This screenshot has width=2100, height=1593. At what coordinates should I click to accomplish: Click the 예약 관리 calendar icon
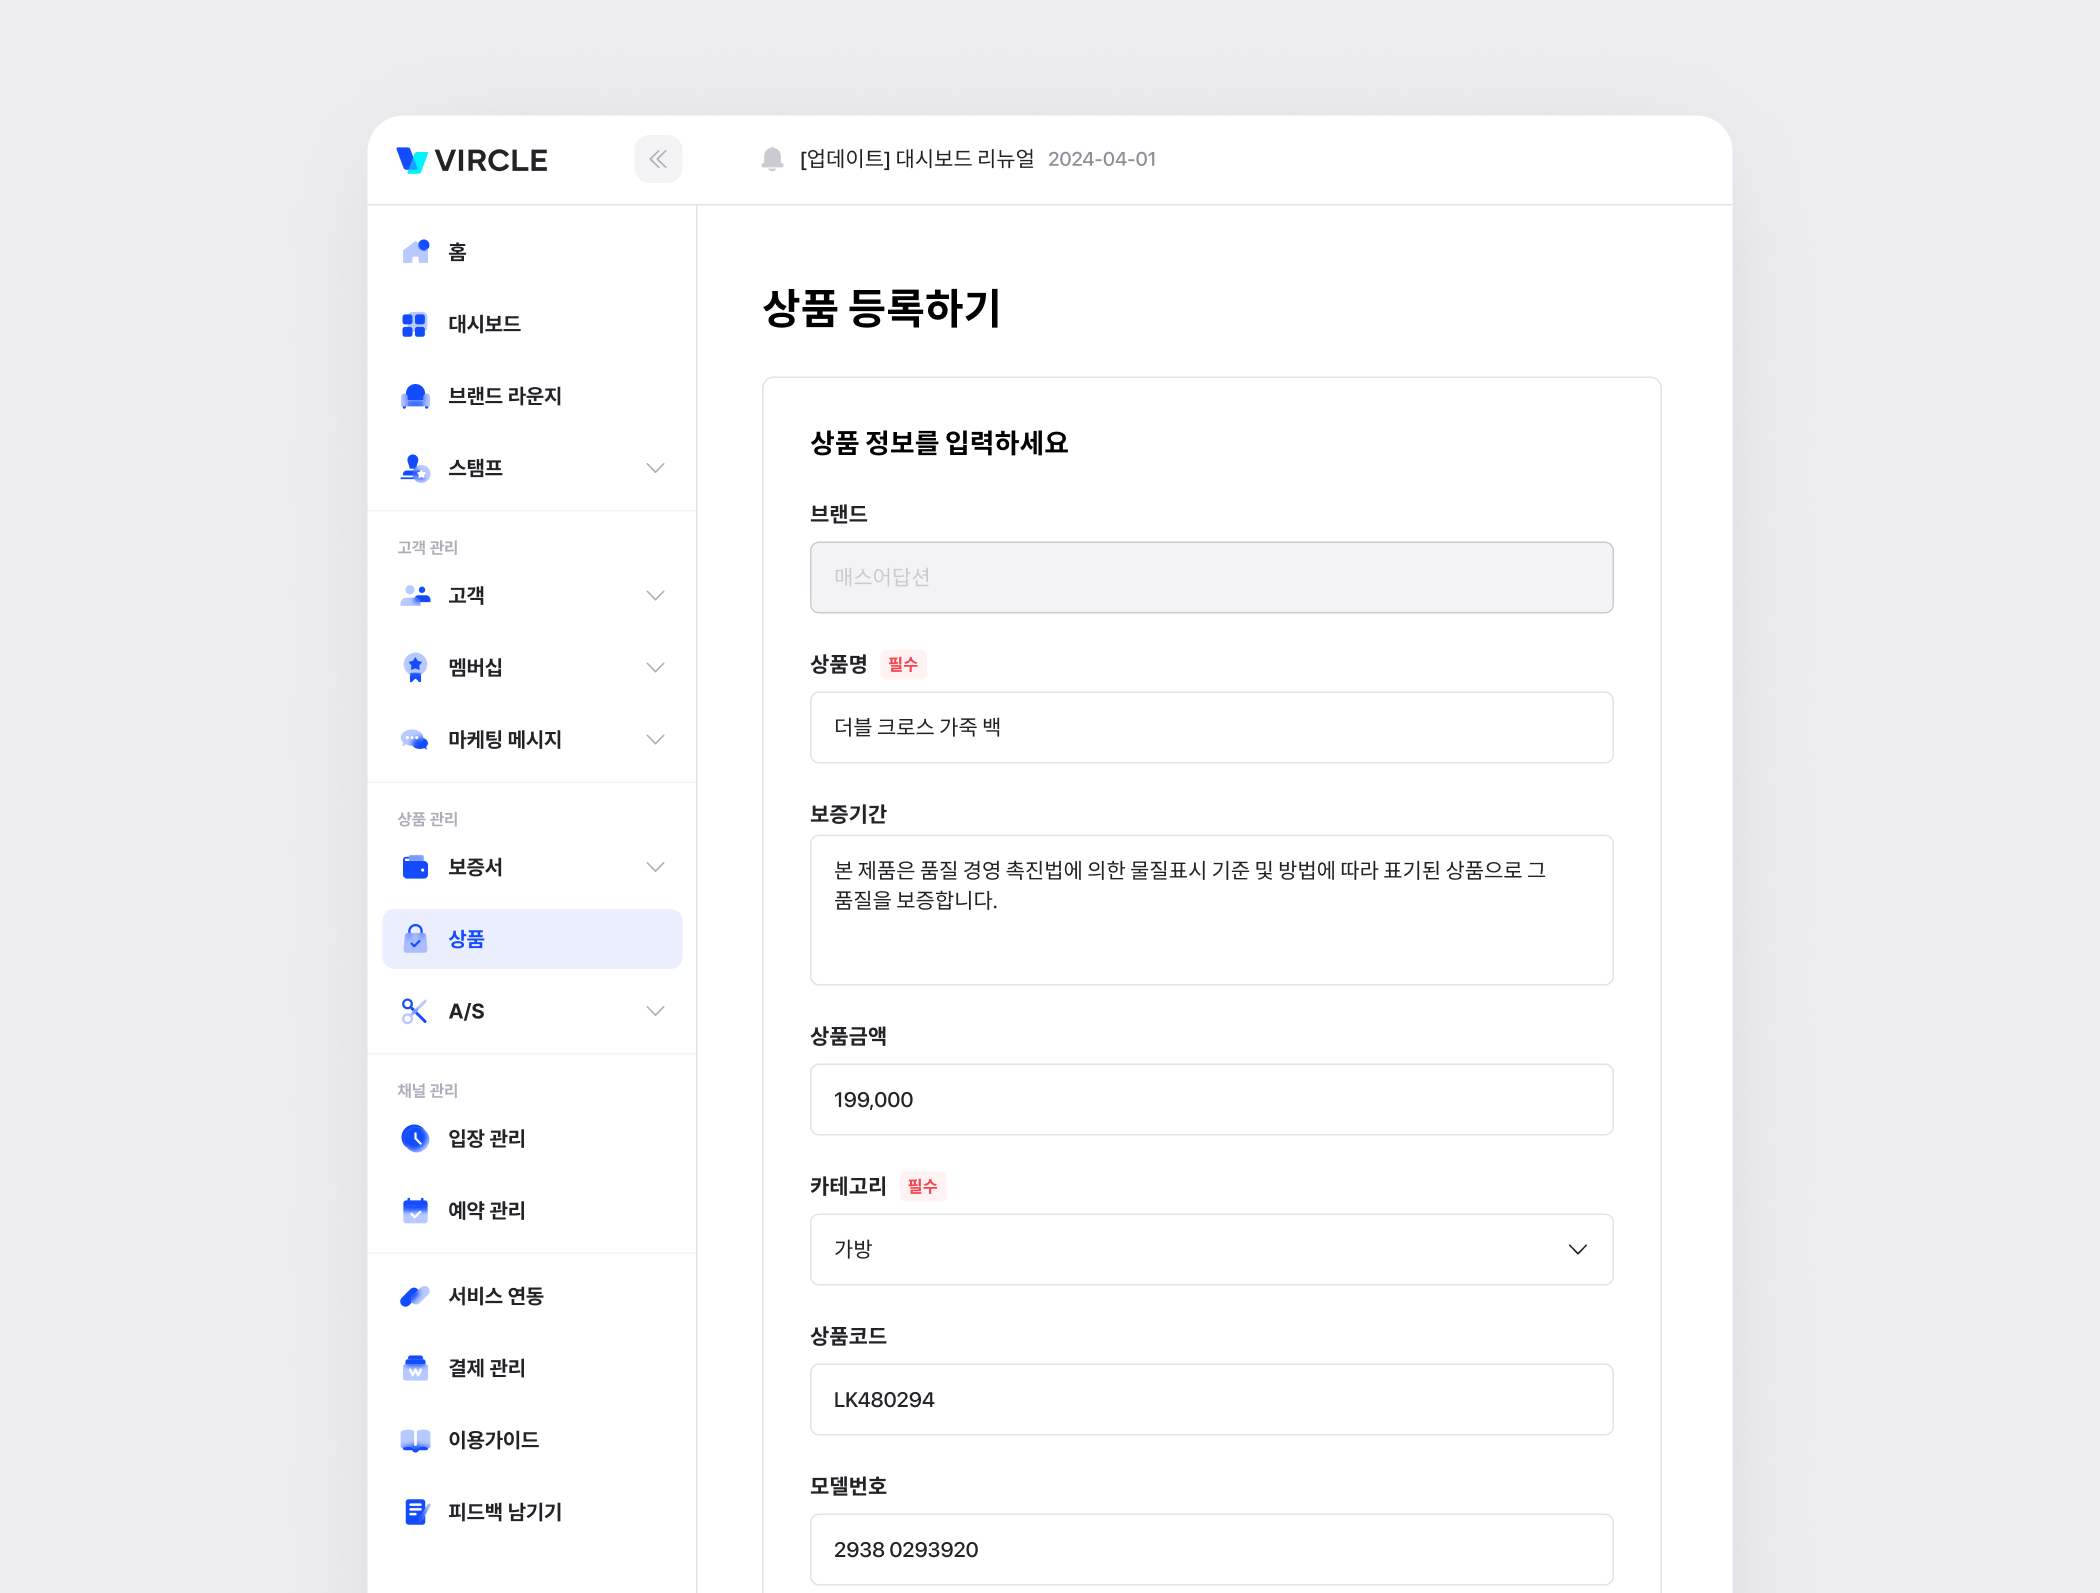coord(415,1210)
